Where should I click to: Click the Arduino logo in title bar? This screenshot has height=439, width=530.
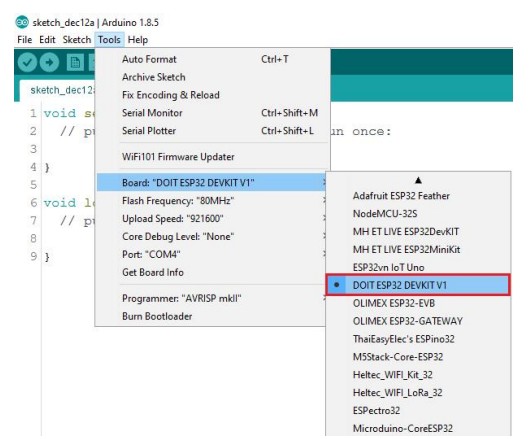(x=22, y=22)
